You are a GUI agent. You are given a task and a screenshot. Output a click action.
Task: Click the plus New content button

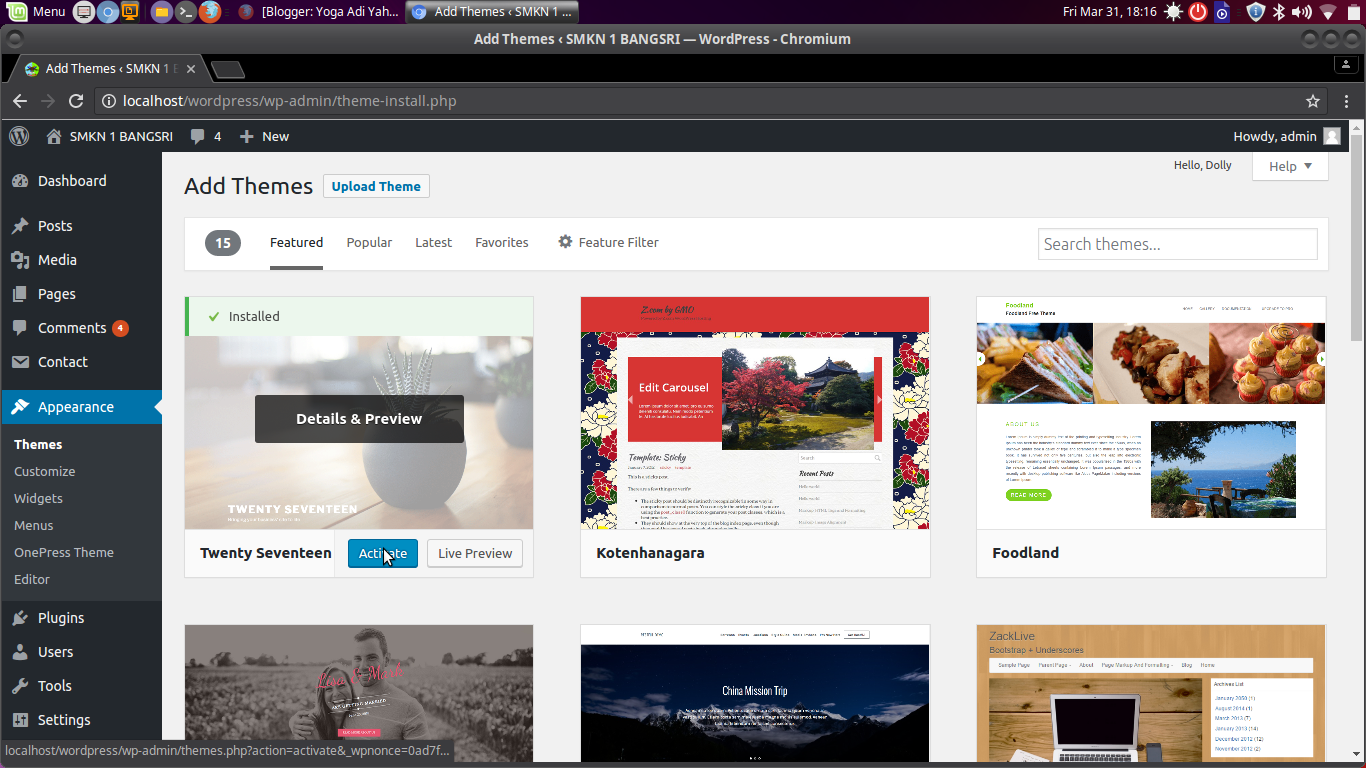point(265,136)
